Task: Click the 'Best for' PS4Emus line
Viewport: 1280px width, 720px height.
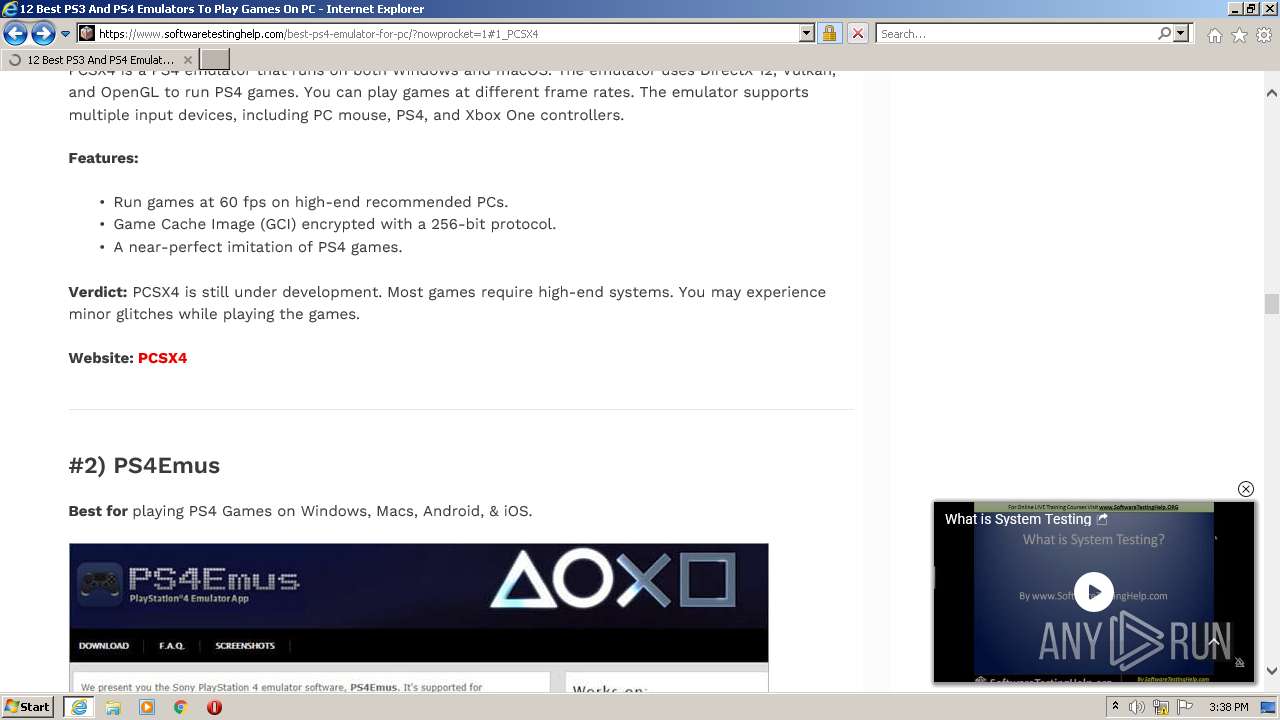Action: pyautogui.click(x=300, y=511)
